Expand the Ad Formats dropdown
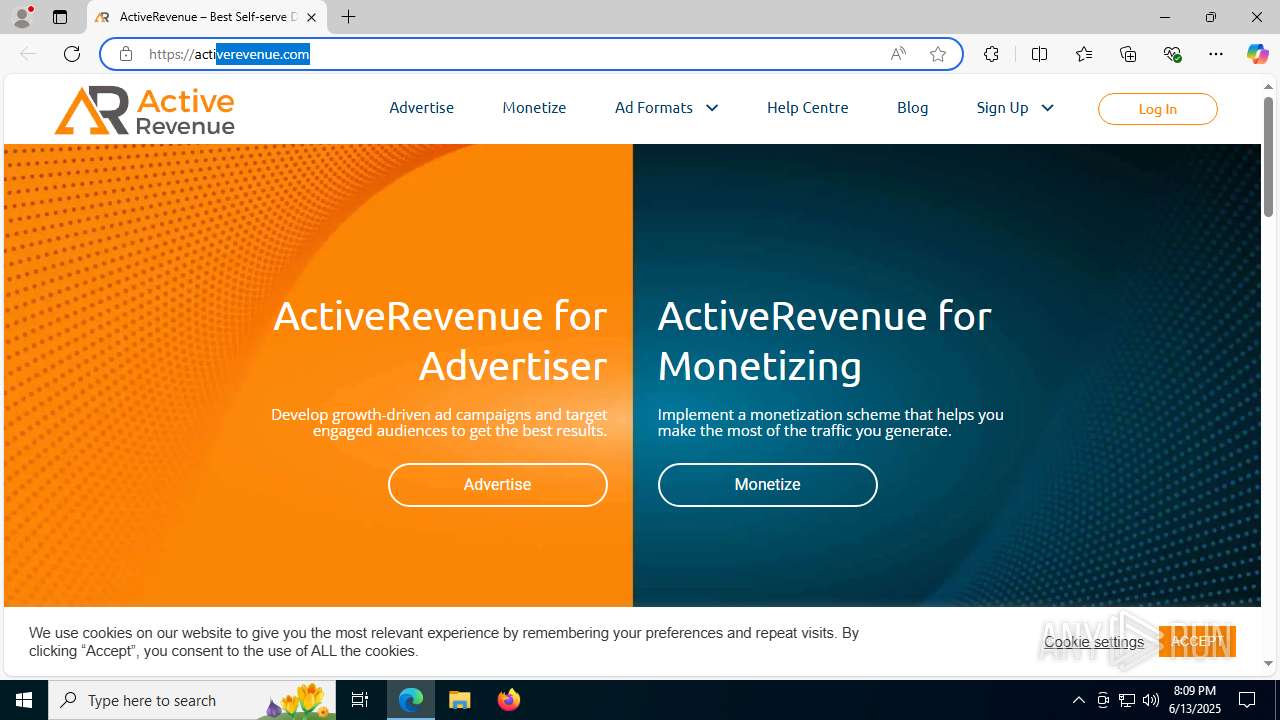This screenshot has height=720, width=1280. [666, 107]
